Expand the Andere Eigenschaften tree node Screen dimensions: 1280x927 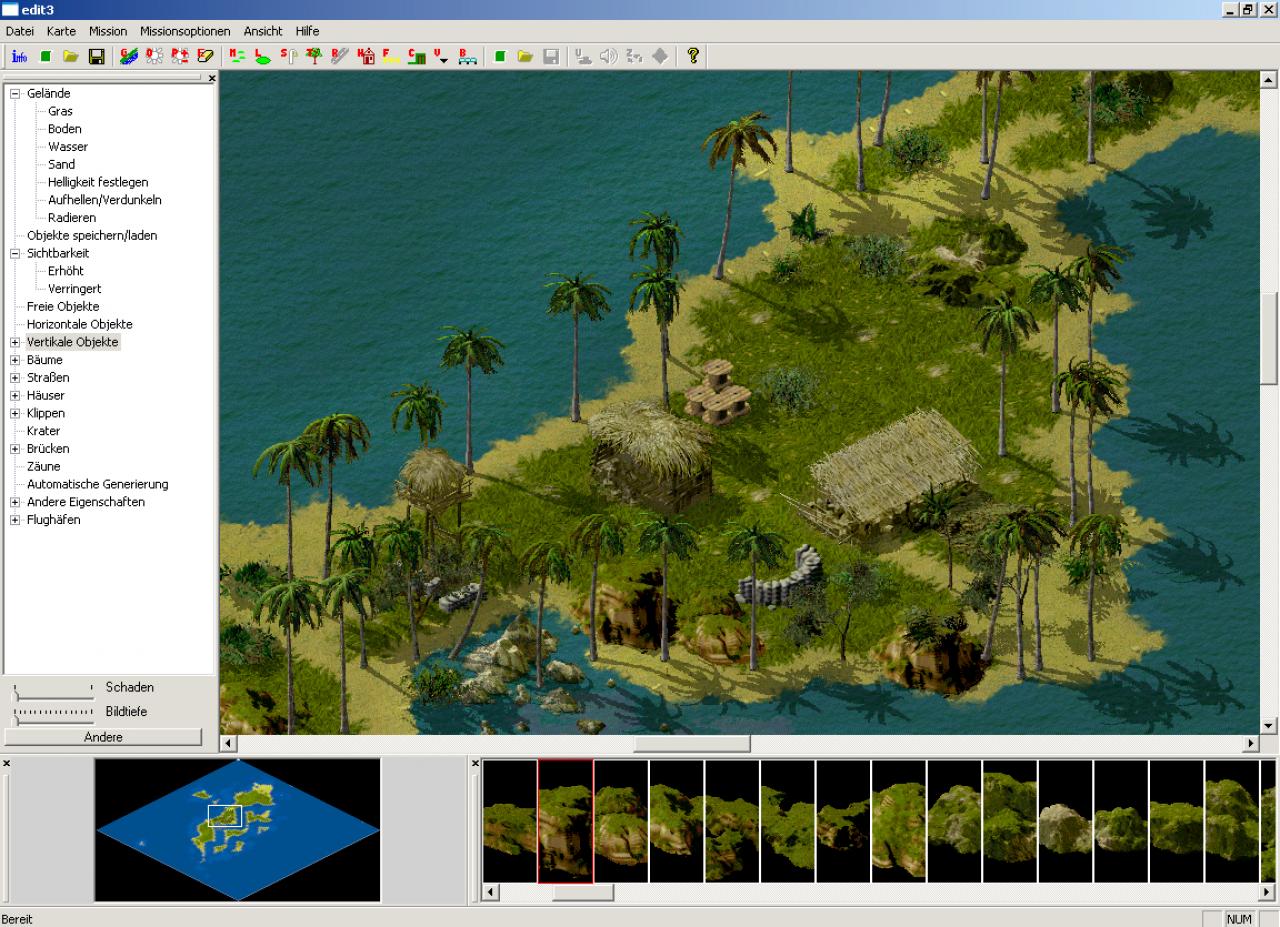[15, 502]
